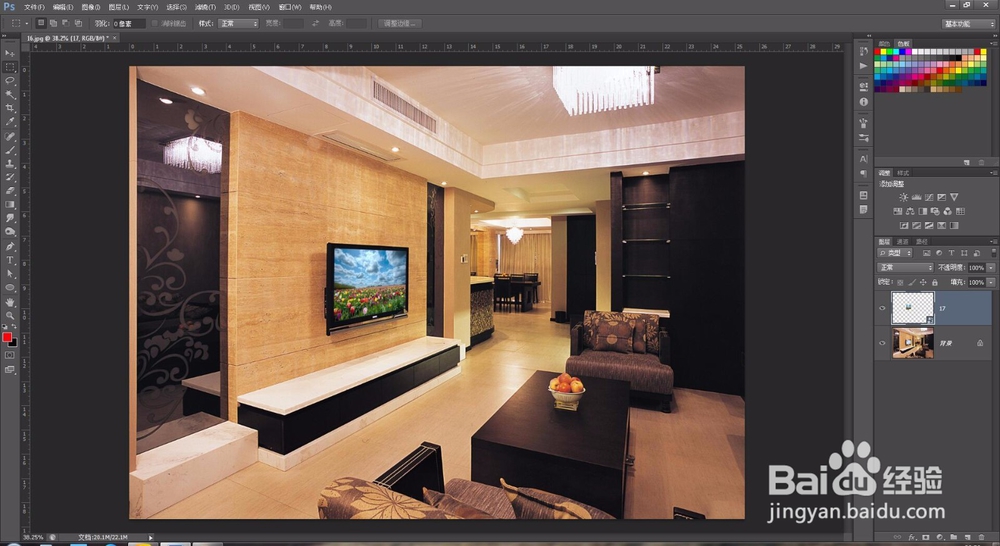Expand the collapsed toolbar double arrow
Image resolution: width=1000 pixels, height=546 pixels.
click(6, 38)
